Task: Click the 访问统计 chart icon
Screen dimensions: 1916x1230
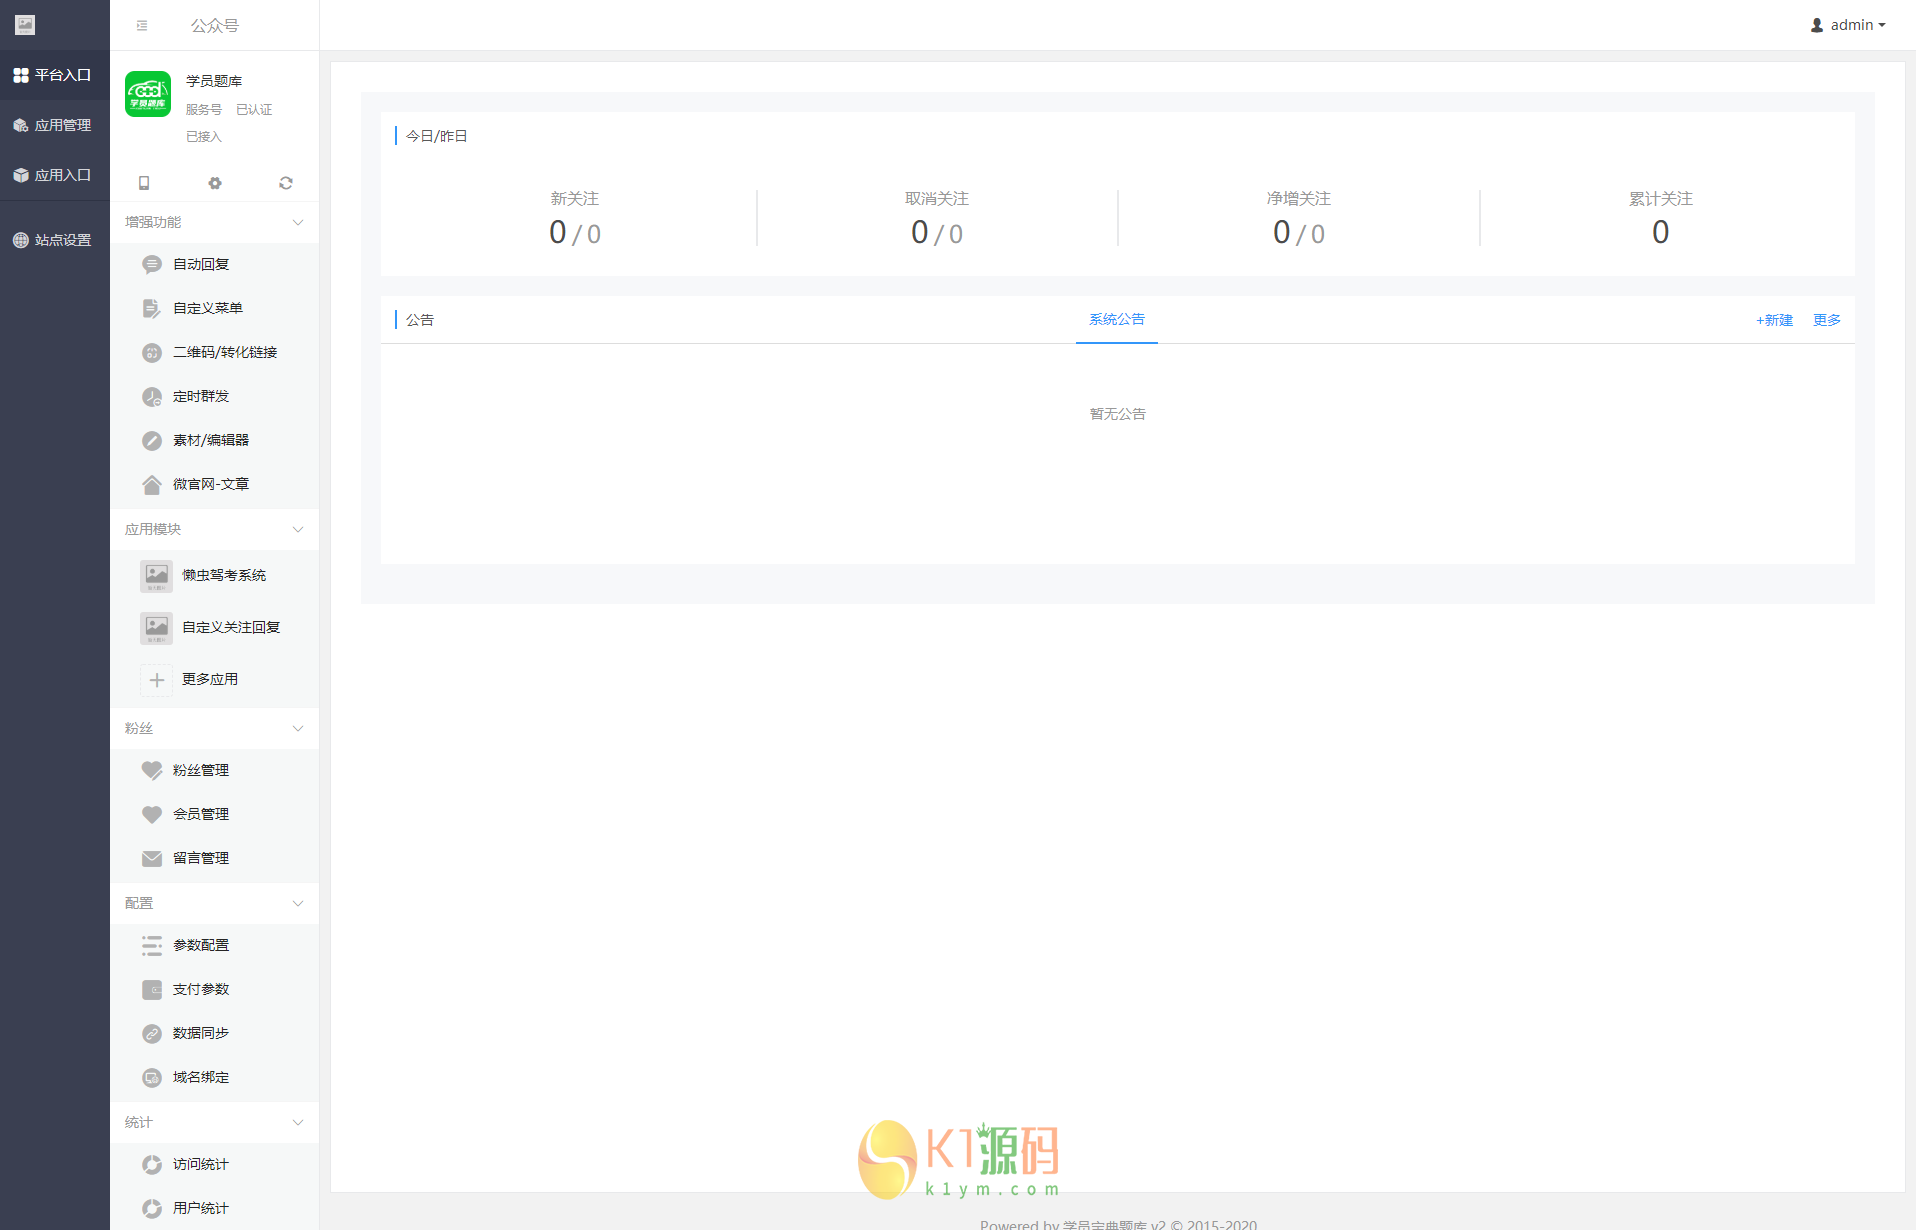Action: pos(152,1165)
